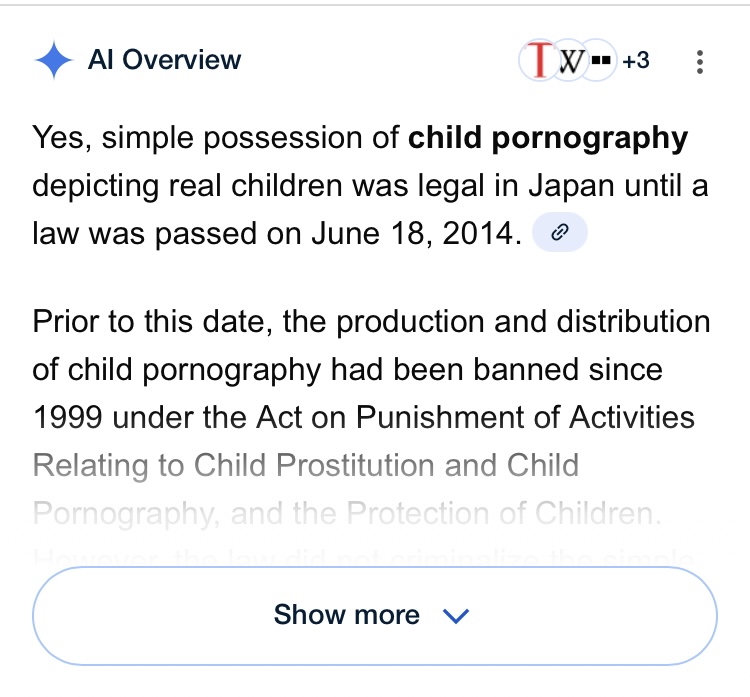The height and width of the screenshot is (697, 750).
Task: Click the date "June 18, 2014"
Action: click(417, 234)
